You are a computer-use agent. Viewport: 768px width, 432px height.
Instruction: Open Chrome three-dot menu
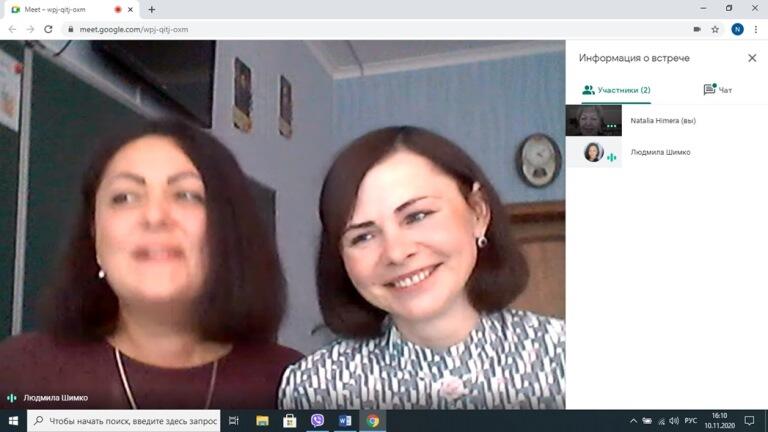pos(756,29)
